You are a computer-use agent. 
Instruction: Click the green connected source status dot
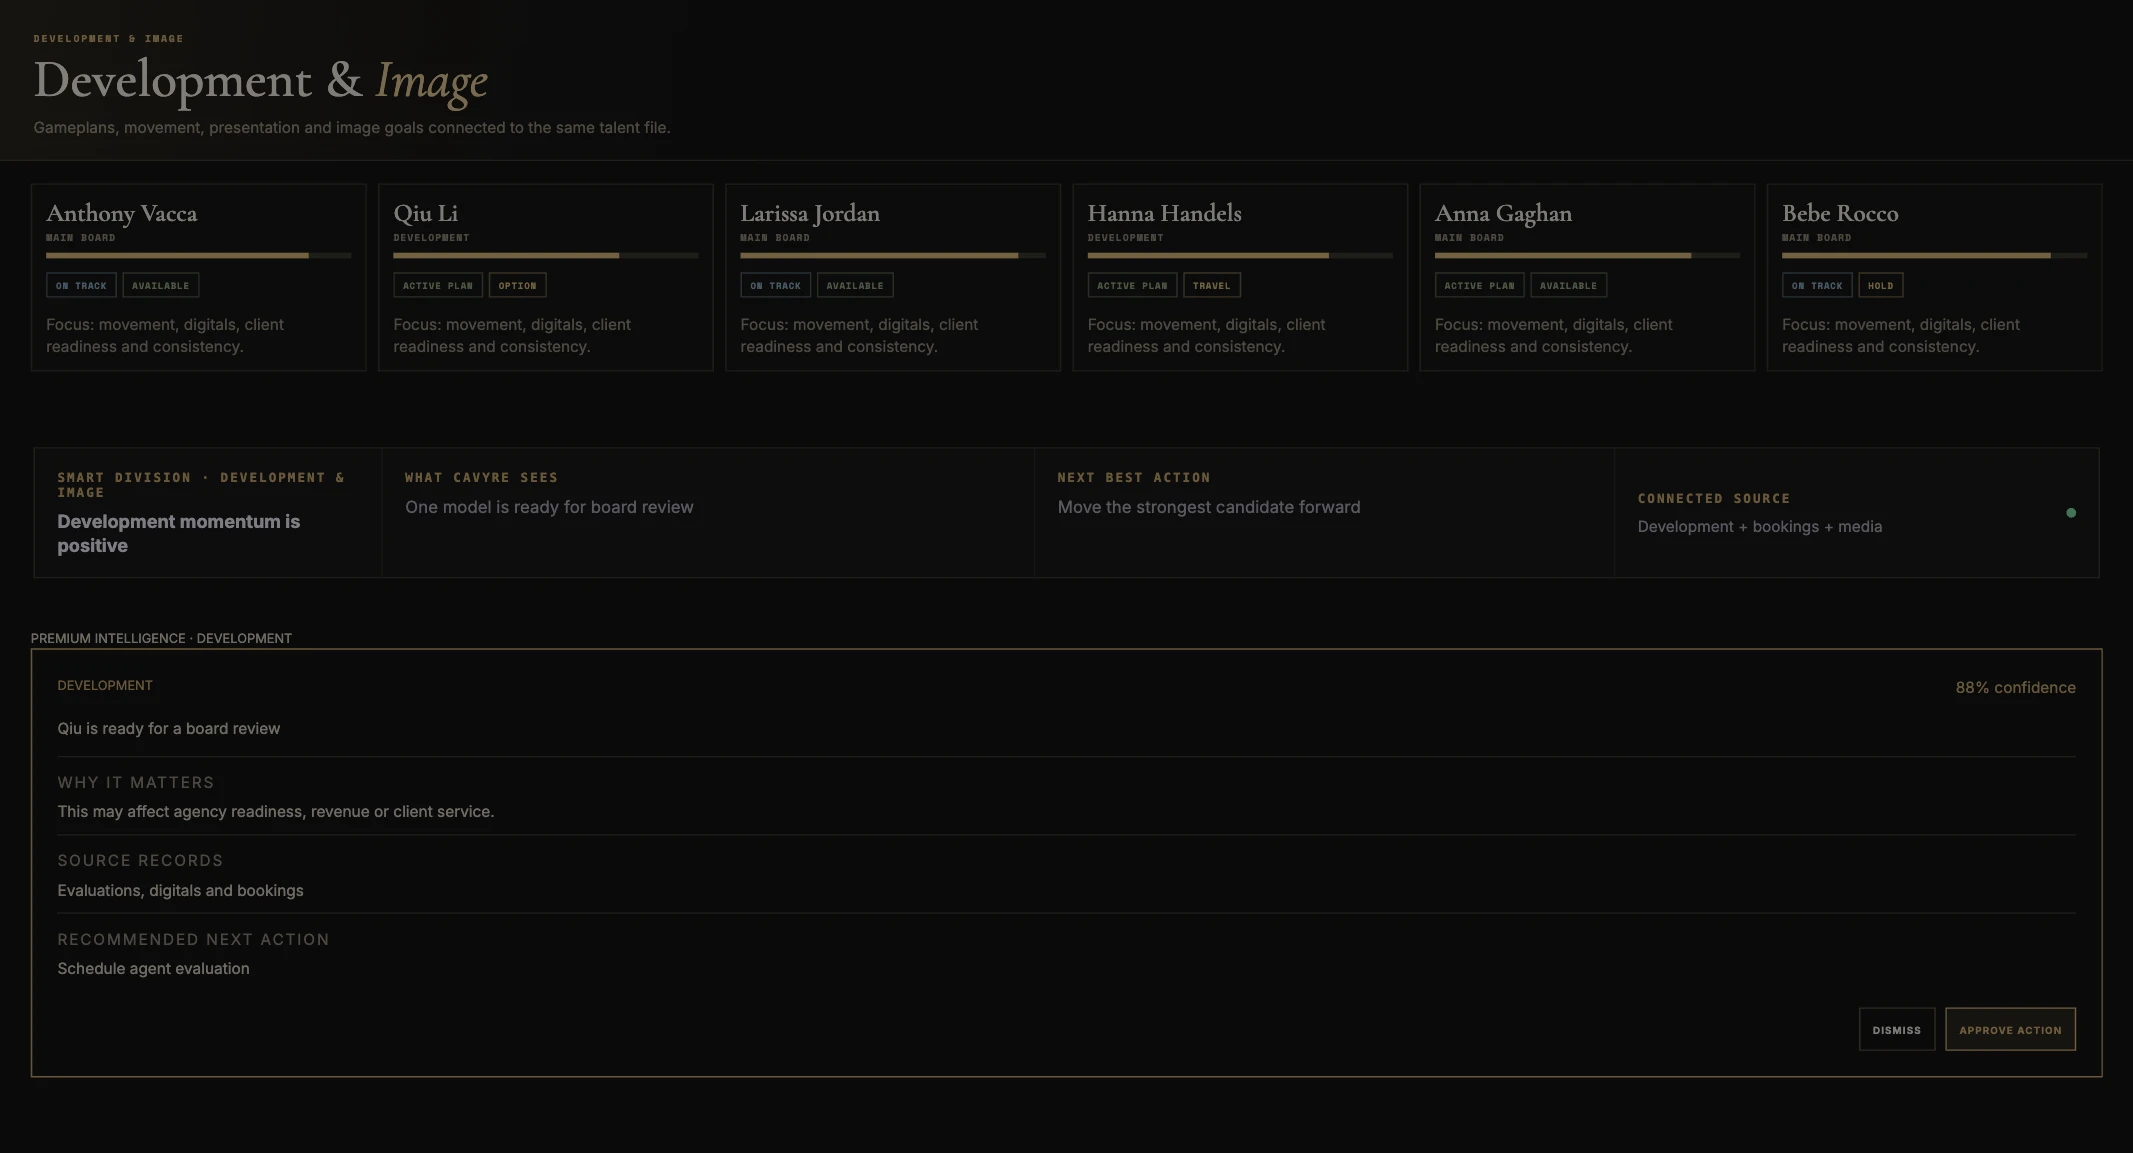tap(2071, 513)
